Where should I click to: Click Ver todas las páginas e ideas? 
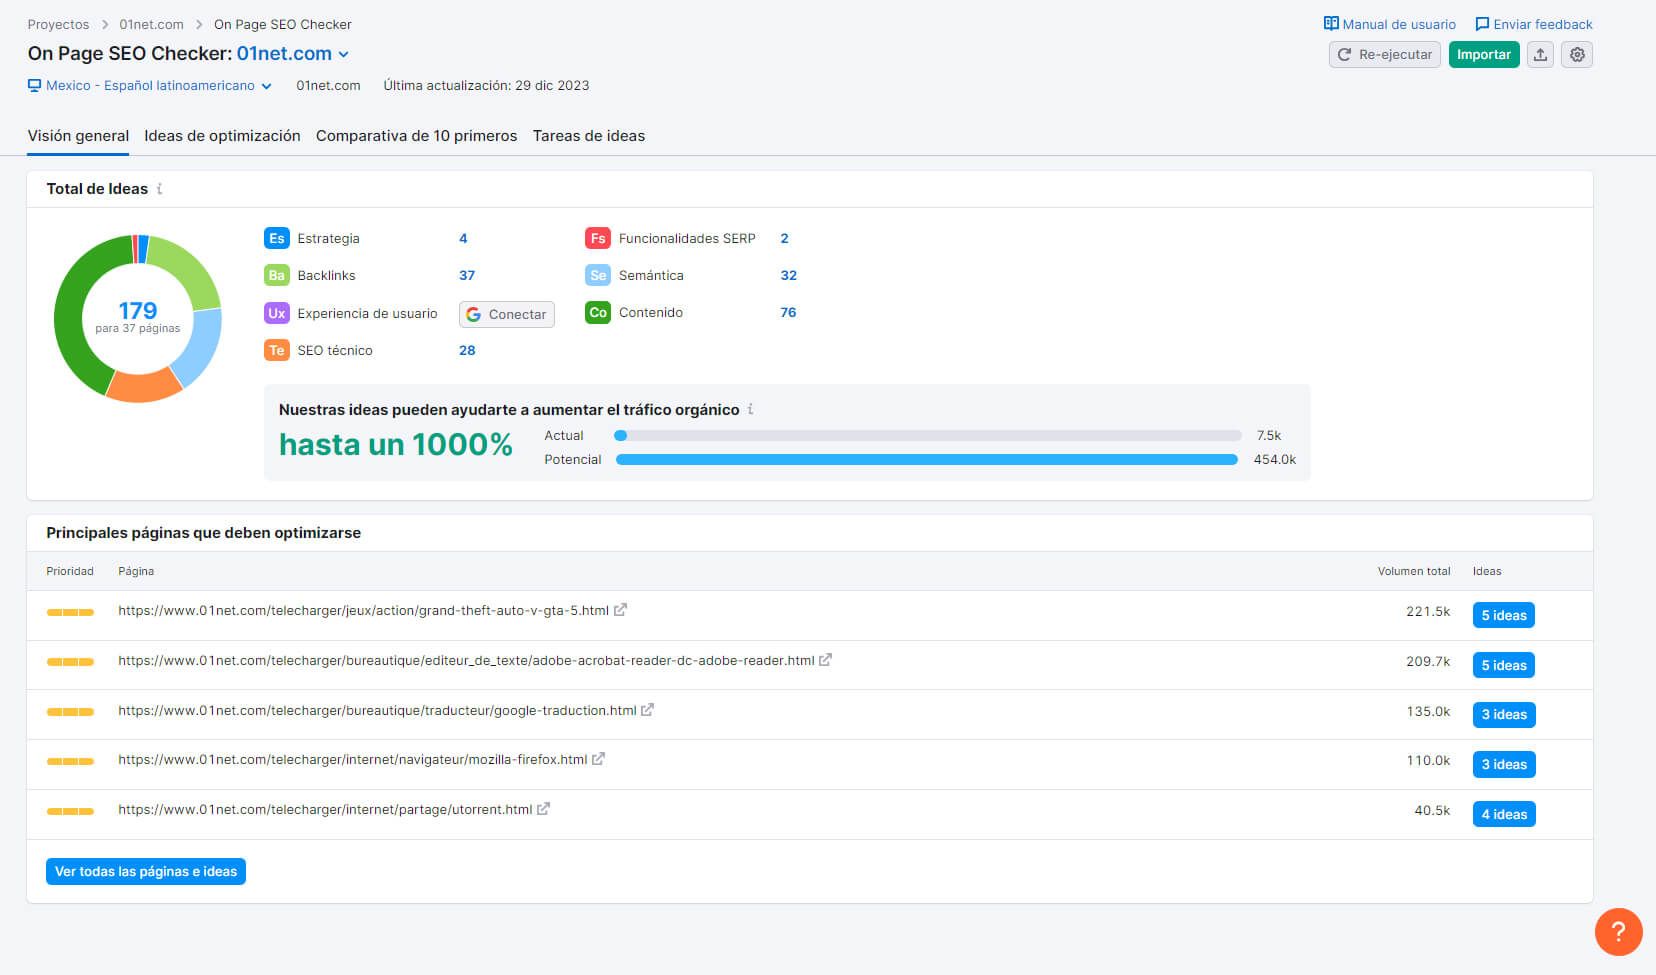146,872
